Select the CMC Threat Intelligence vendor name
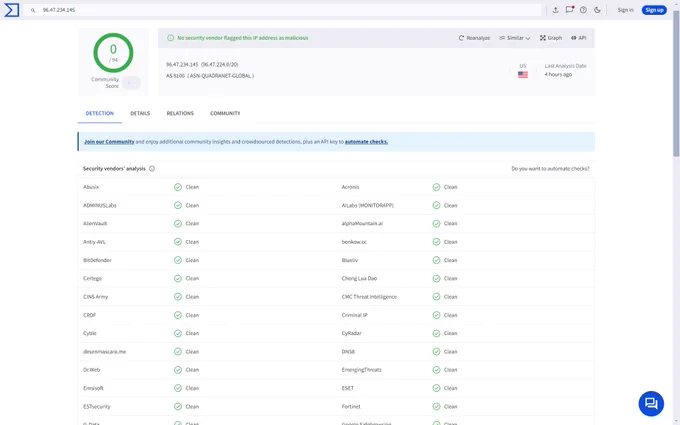 pyautogui.click(x=369, y=297)
